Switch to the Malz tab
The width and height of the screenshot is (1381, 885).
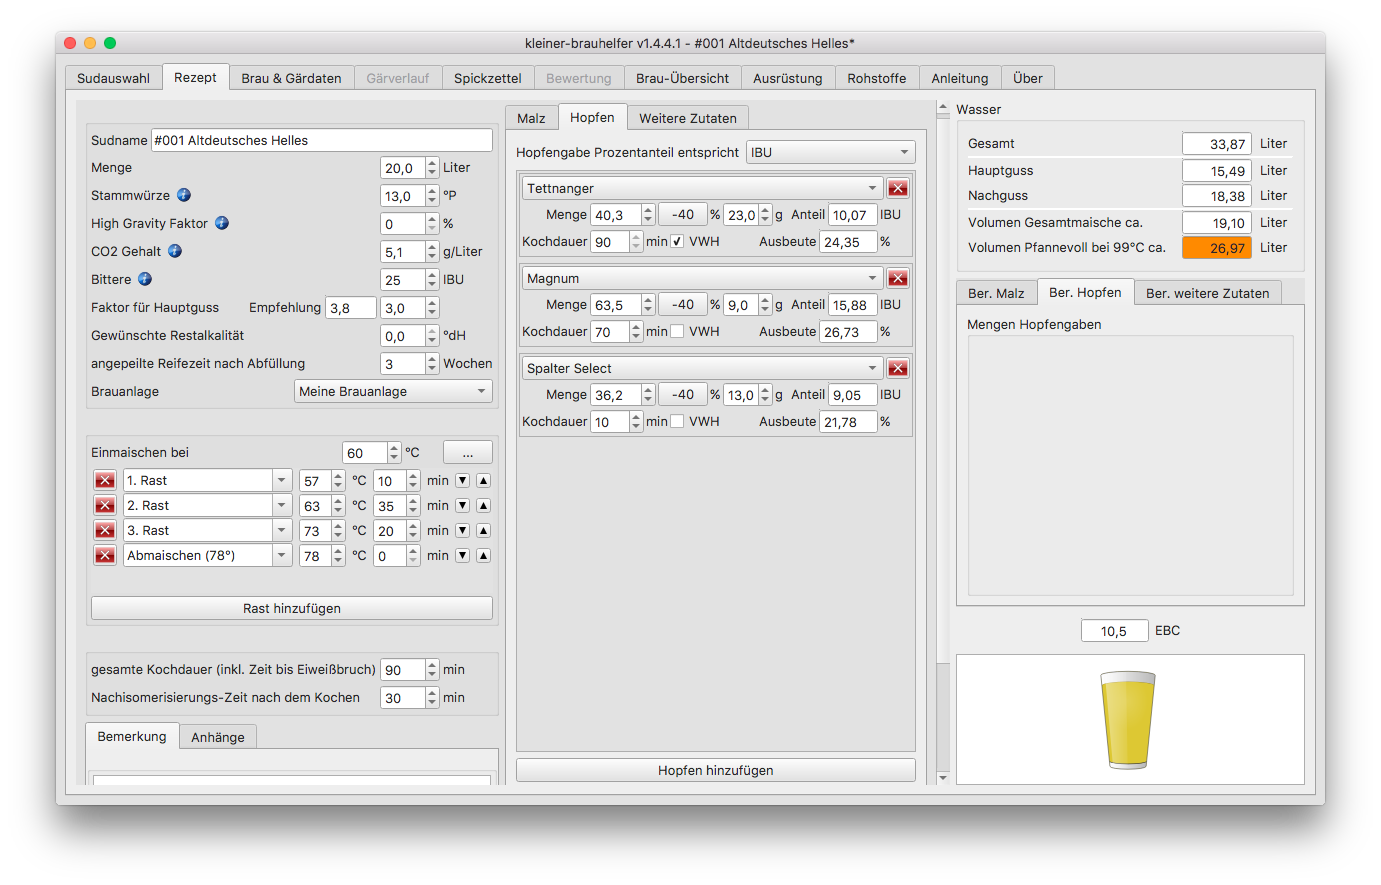(x=531, y=118)
